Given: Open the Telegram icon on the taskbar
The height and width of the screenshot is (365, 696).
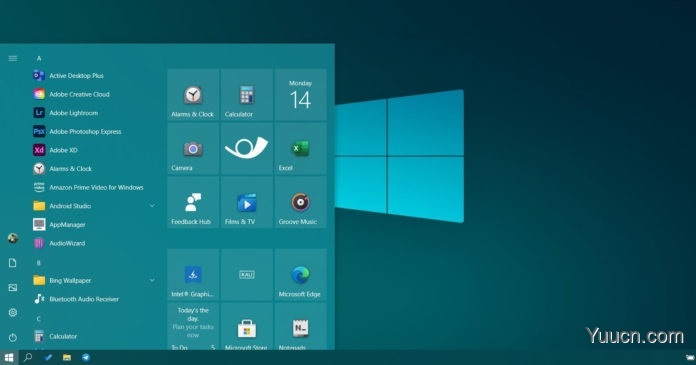Looking at the screenshot, I should pyautogui.click(x=86, y=357).
